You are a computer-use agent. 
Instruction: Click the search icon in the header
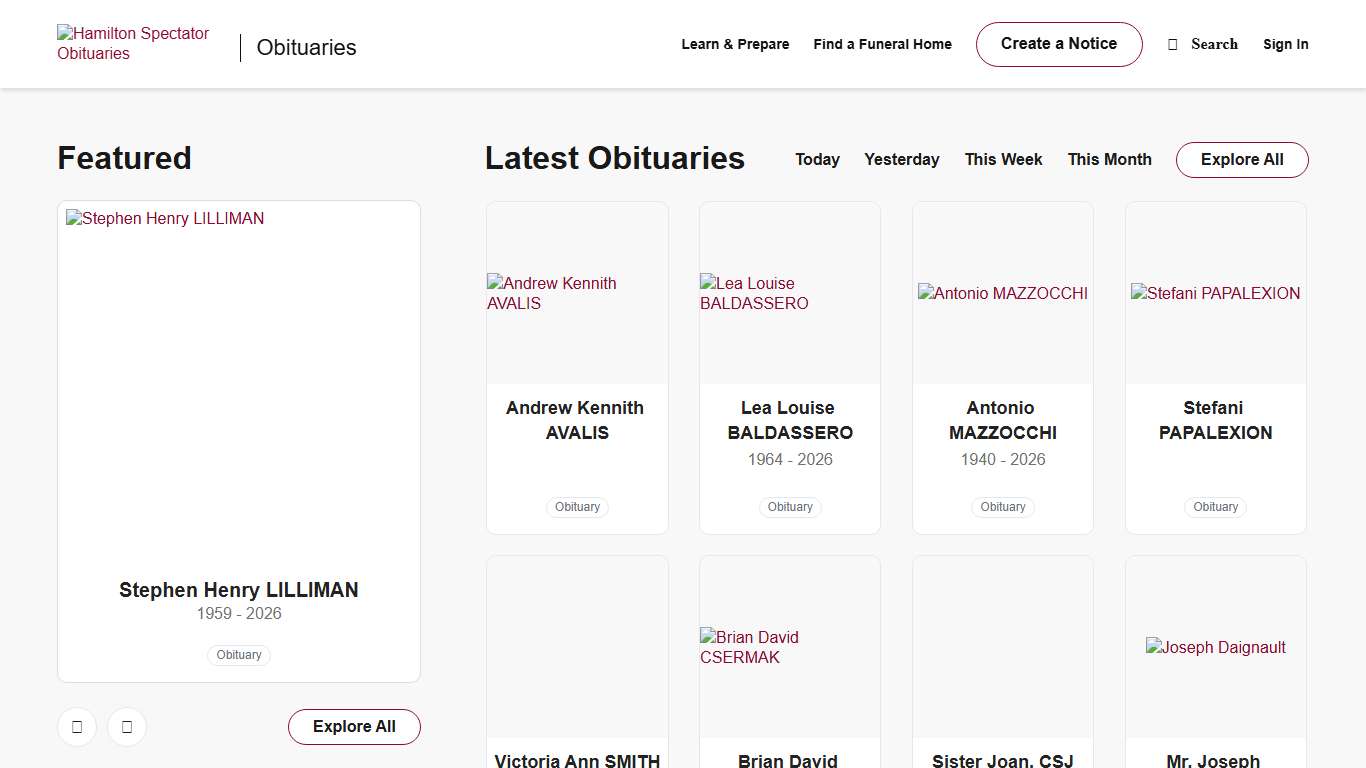coord(1173,45)
